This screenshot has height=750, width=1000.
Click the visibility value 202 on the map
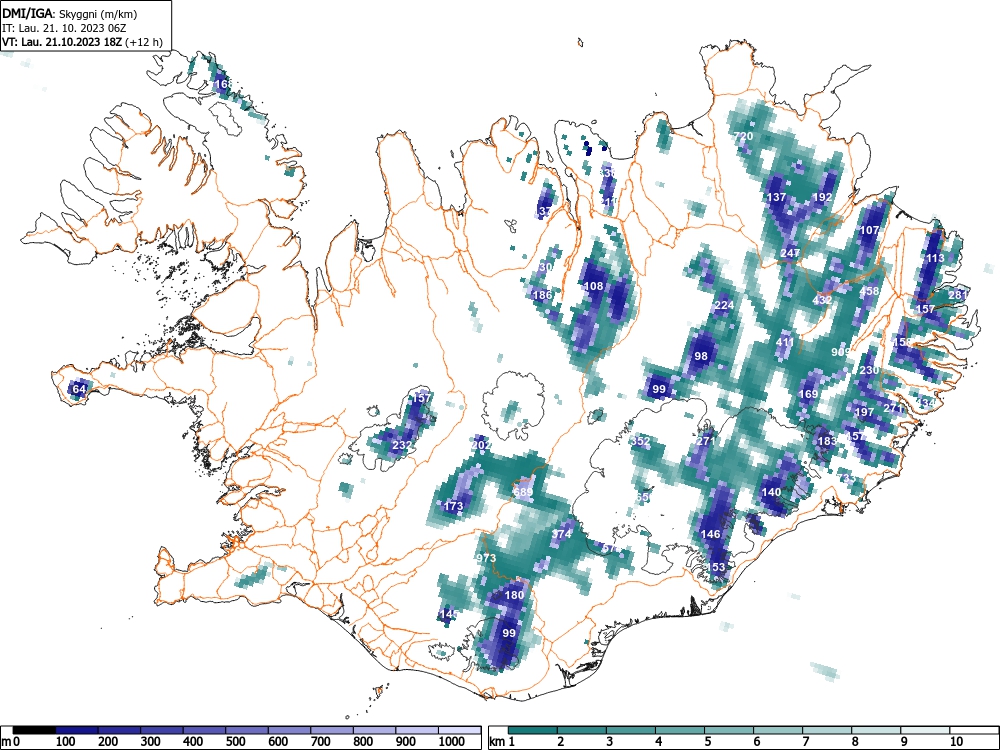(482, 445)
